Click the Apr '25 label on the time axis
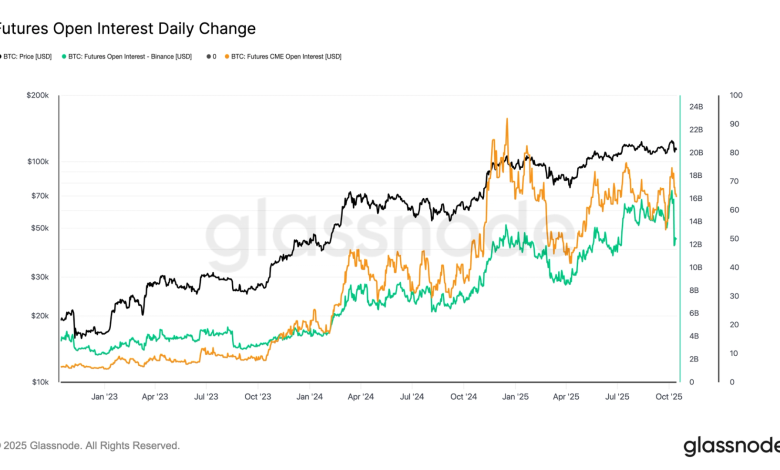780x470 pixels. (566, 396)
